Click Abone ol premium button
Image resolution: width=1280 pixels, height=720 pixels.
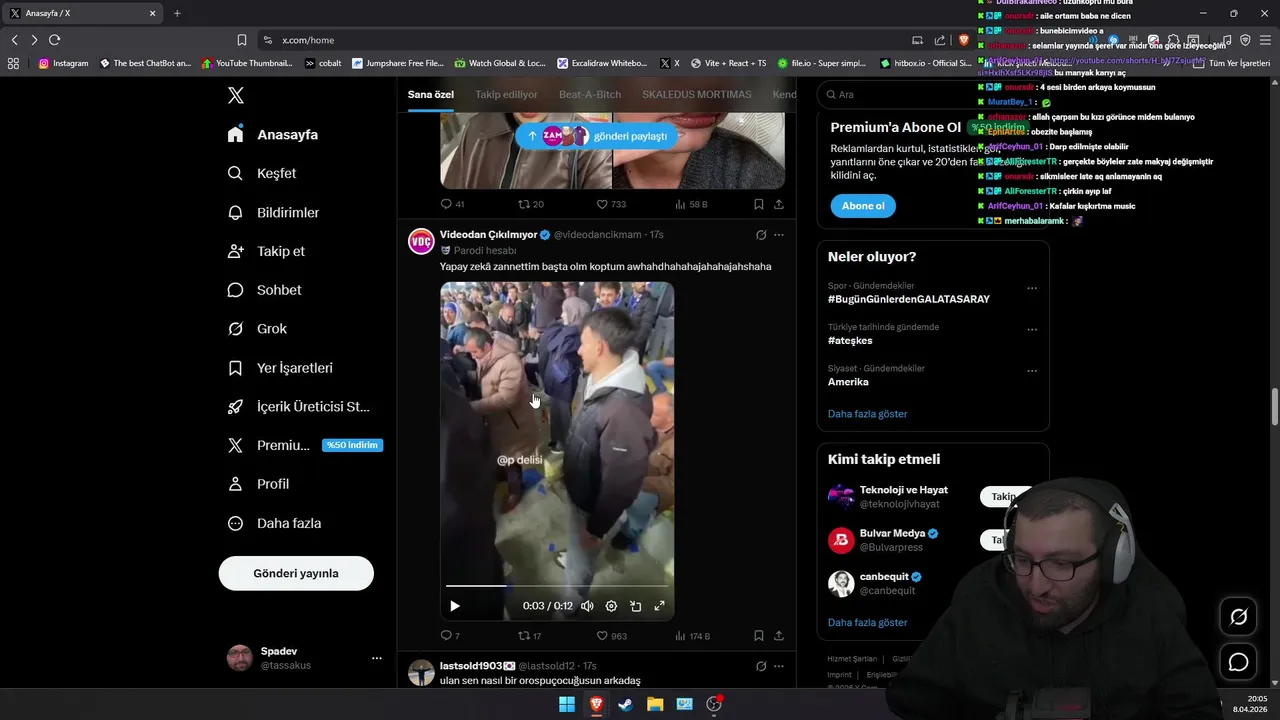[x=863, y=206]
